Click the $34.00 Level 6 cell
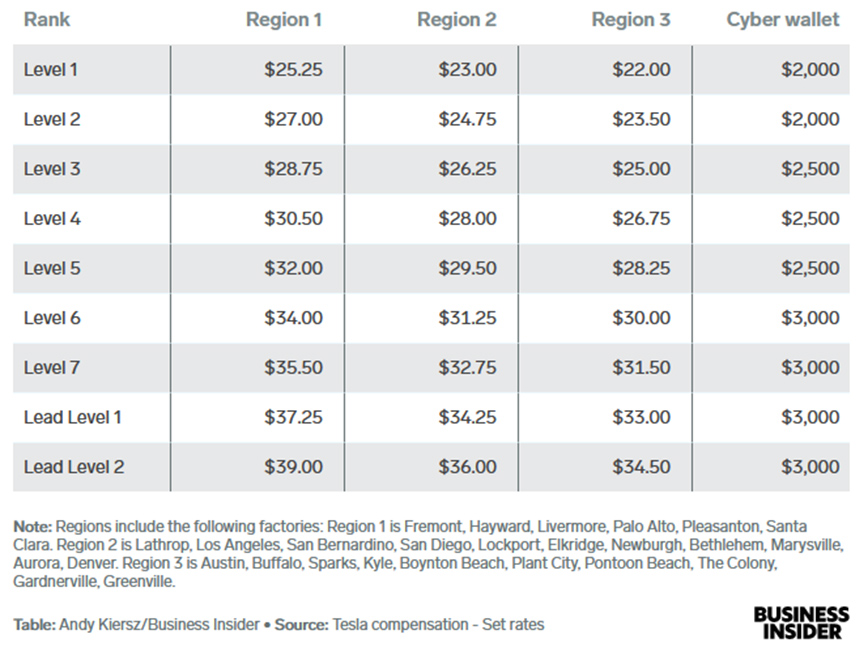 [293, 318]
